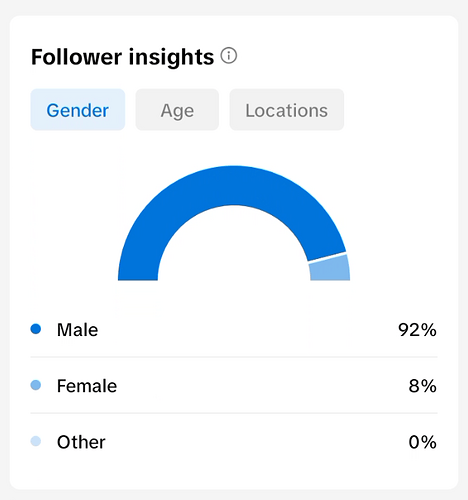Select the Other legend label
The width and height of the screenshot is (468, 500).
coord(81,442)
